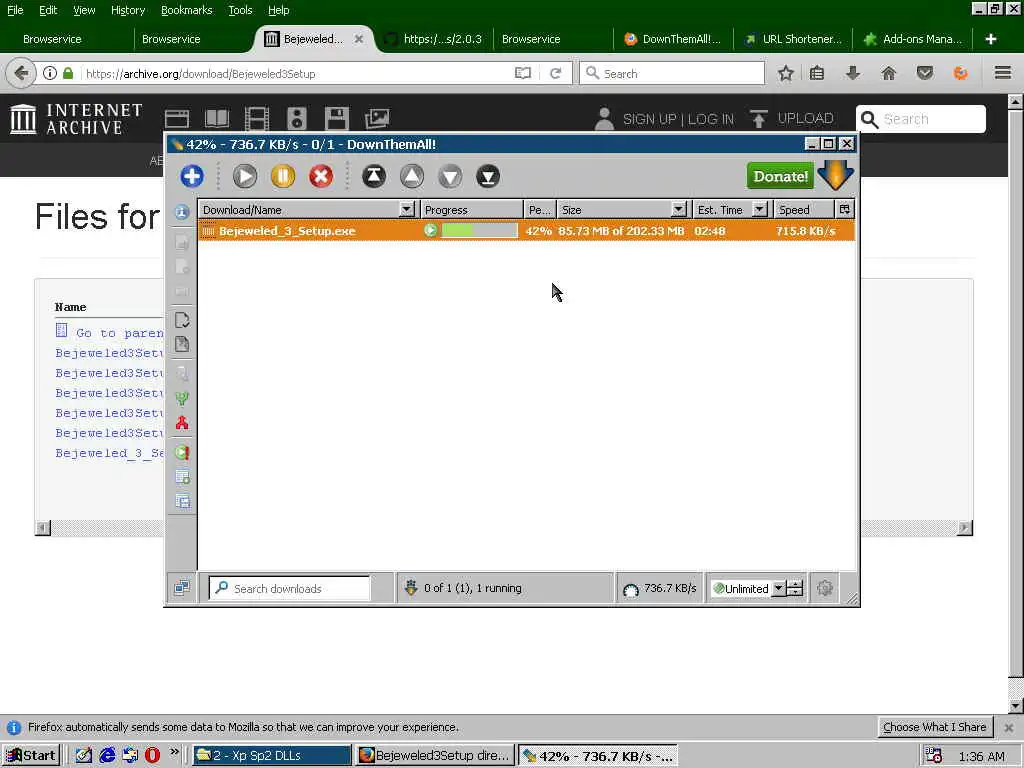Open the Bejeweled_3_Se... file link on the page
The height and width of the screenshot is (768, 1024).
click(x=109, y=453)
